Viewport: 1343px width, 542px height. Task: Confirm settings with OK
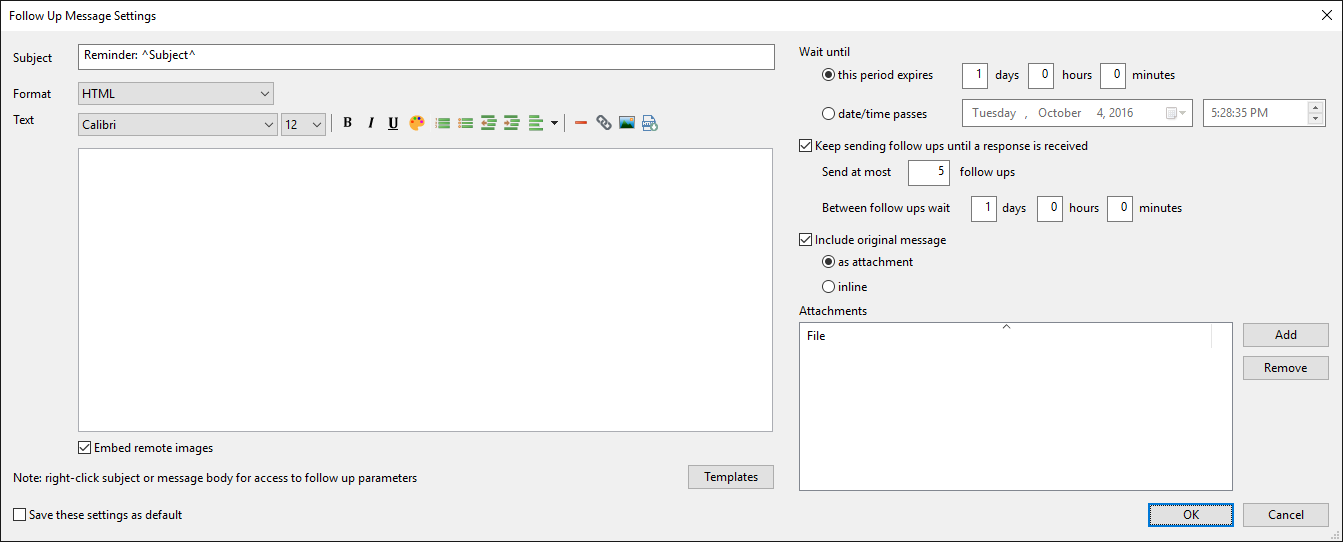[1190, 515]
